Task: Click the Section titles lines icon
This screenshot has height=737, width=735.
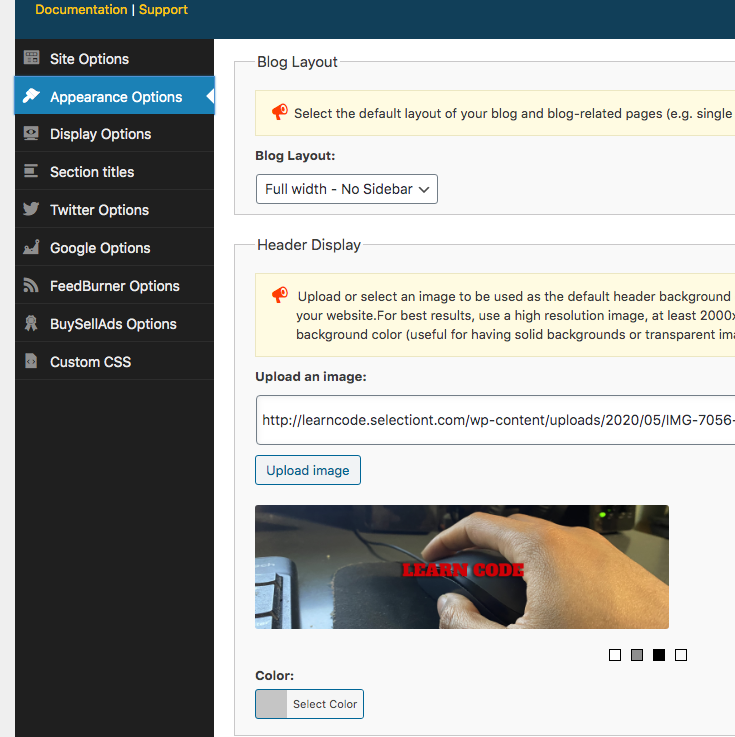Action: coord(31,171)
